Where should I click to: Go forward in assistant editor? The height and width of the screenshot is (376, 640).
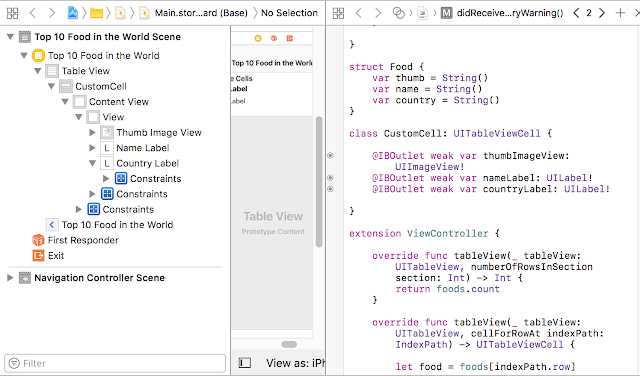click(x=378, y=13)
